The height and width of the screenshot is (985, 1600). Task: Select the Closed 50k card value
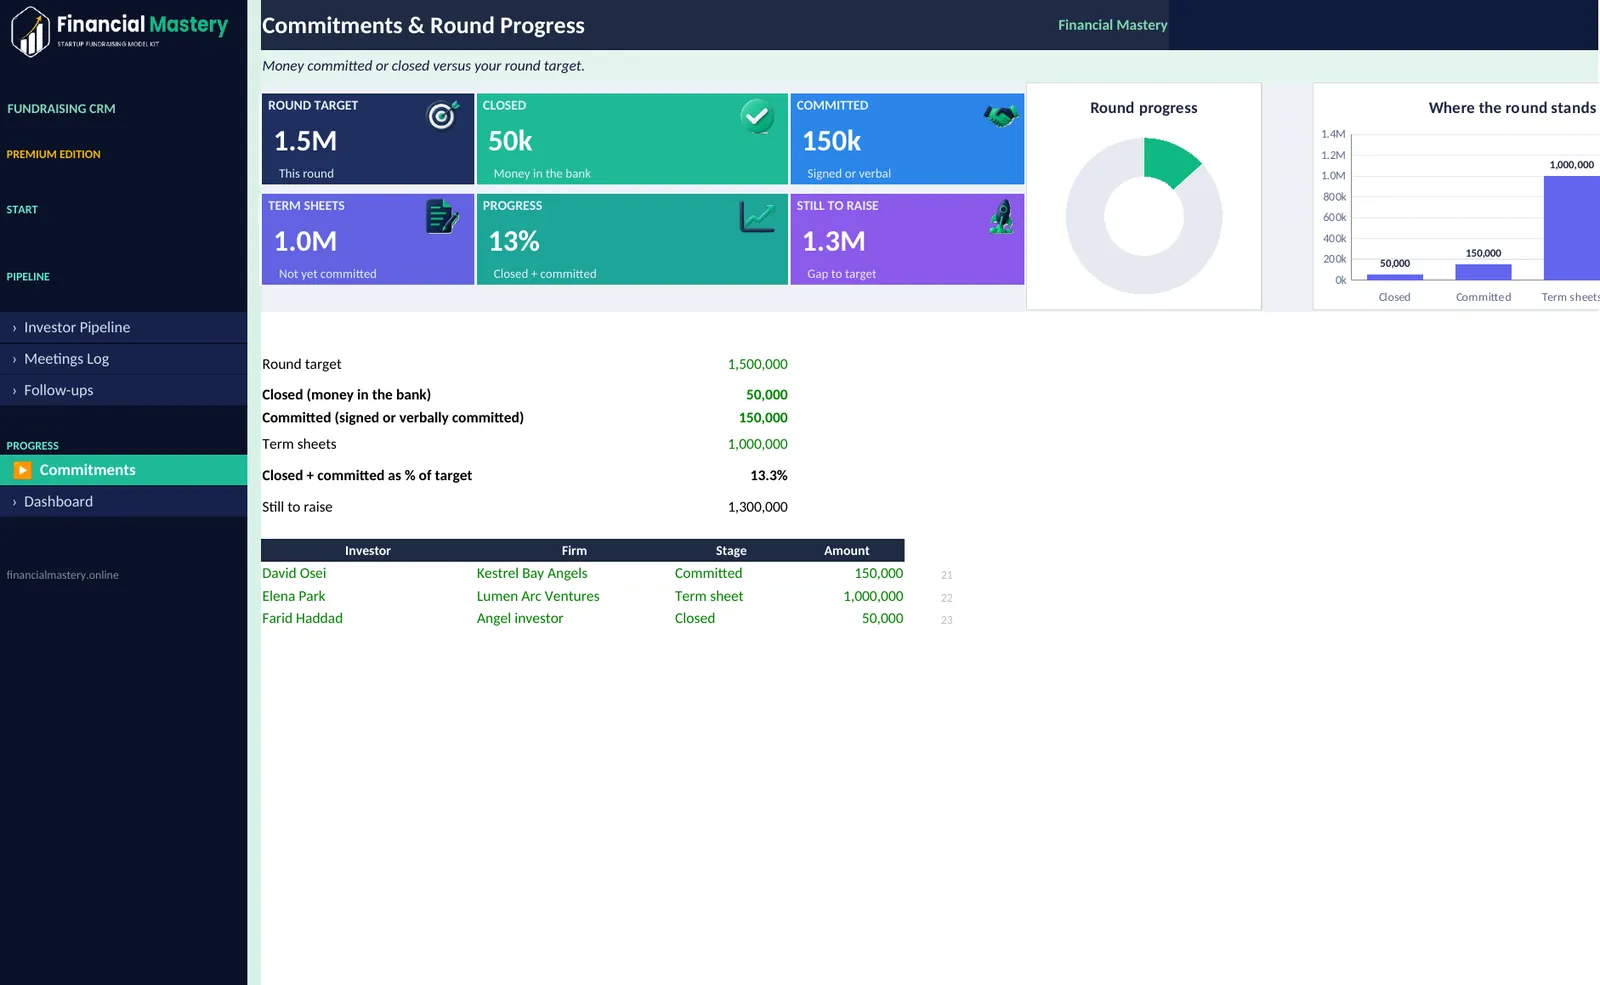(x=510, y=141)
